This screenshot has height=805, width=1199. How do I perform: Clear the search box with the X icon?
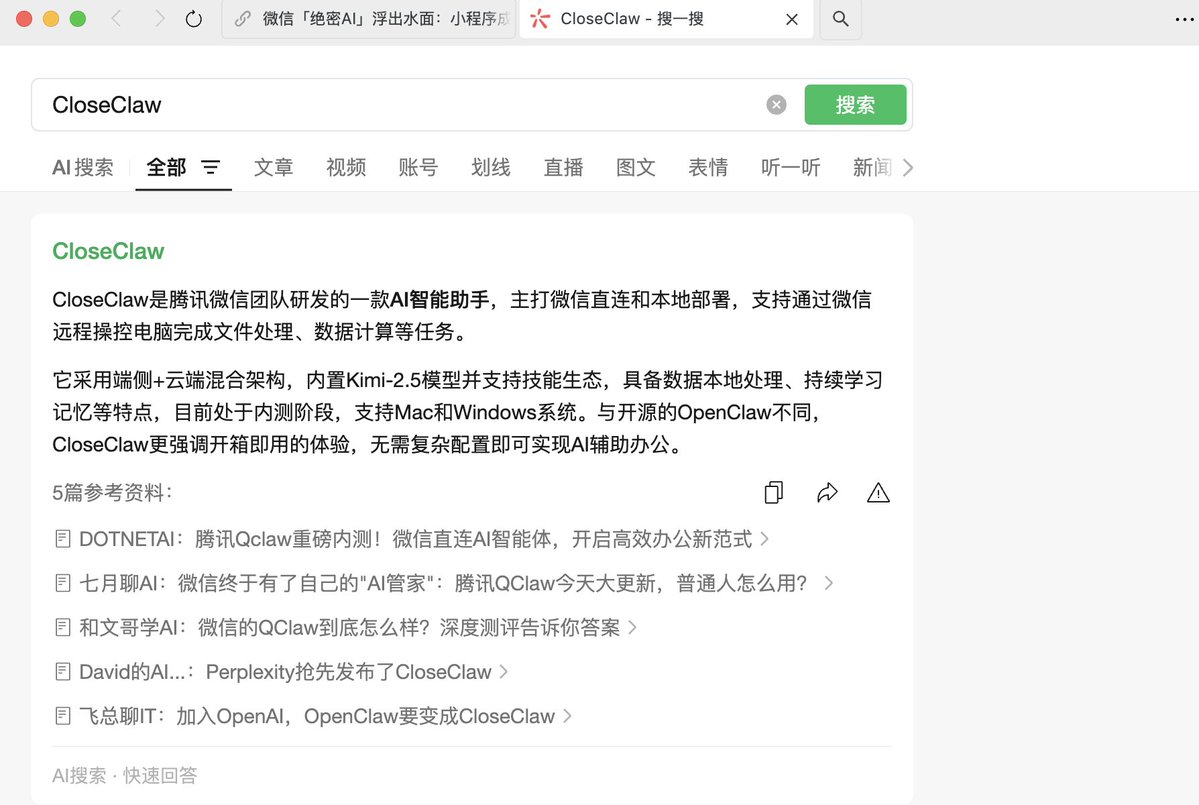pos(776,105)
